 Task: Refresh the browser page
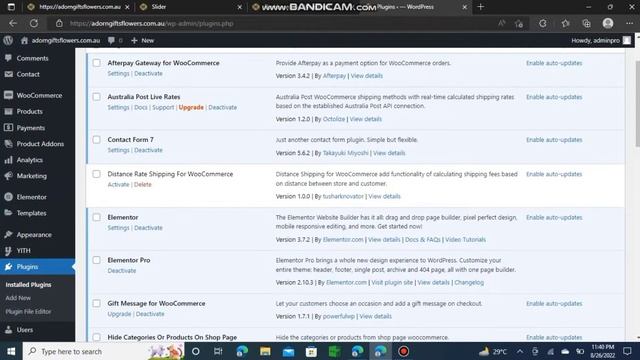pyautogui.click(x=34, y=23)
